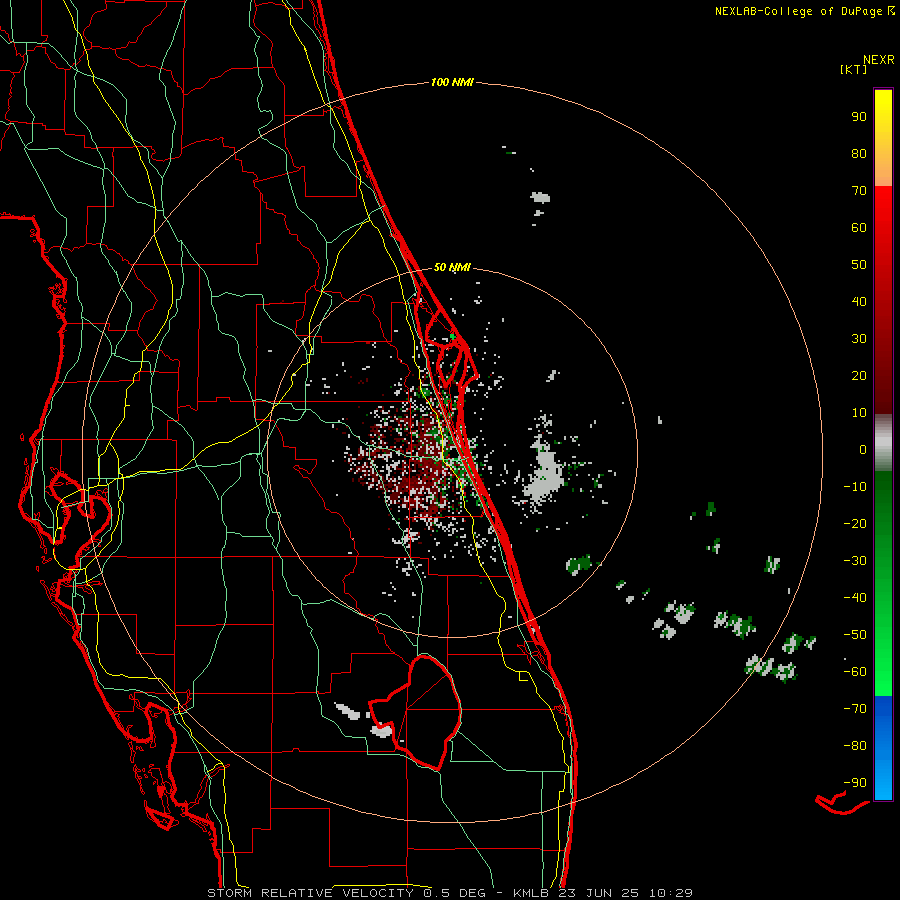Click the '50 NMI' range ring label

[x=452, y=267]
